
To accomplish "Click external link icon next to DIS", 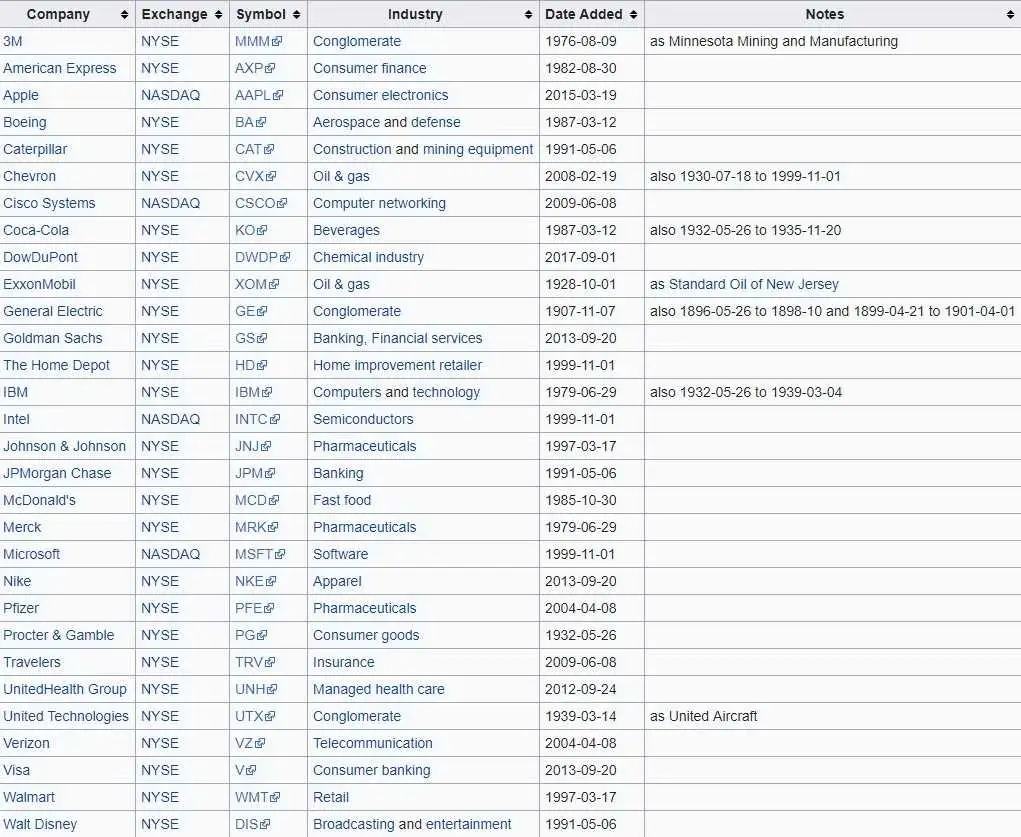I will pyautogui.click(x=264, y=824).
